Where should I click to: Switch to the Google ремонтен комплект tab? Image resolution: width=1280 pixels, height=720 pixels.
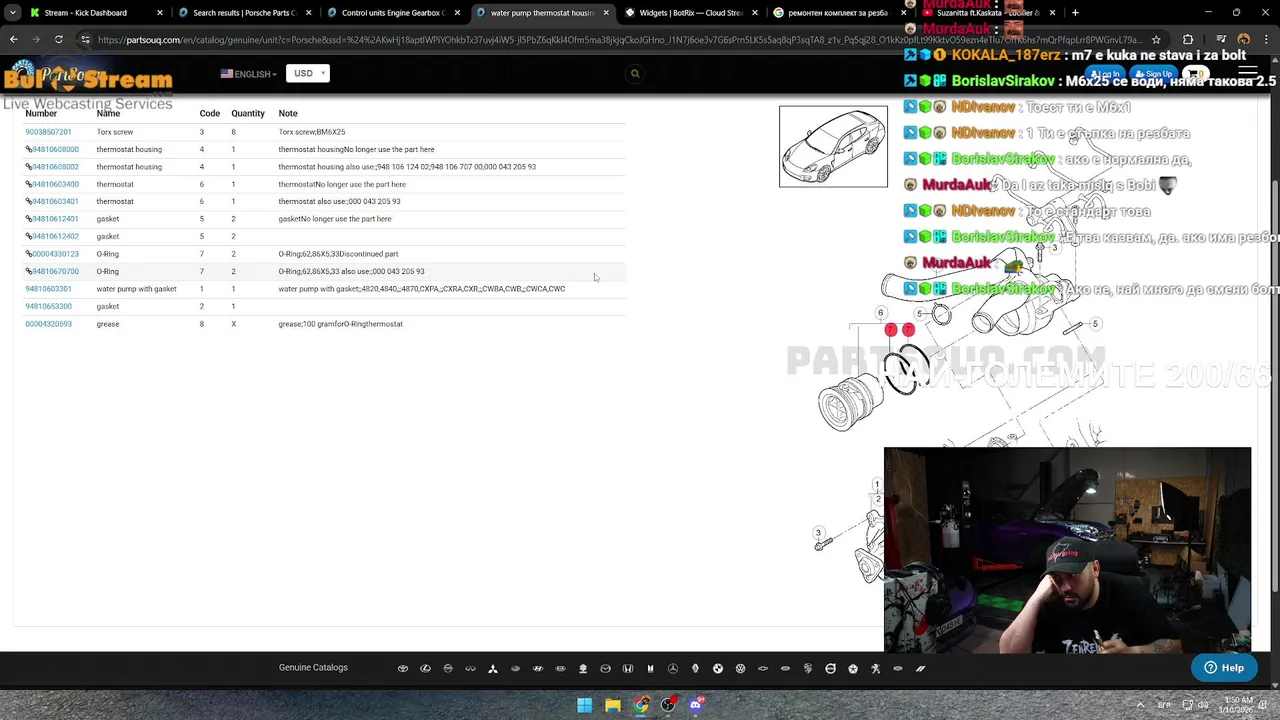(840, 13)
